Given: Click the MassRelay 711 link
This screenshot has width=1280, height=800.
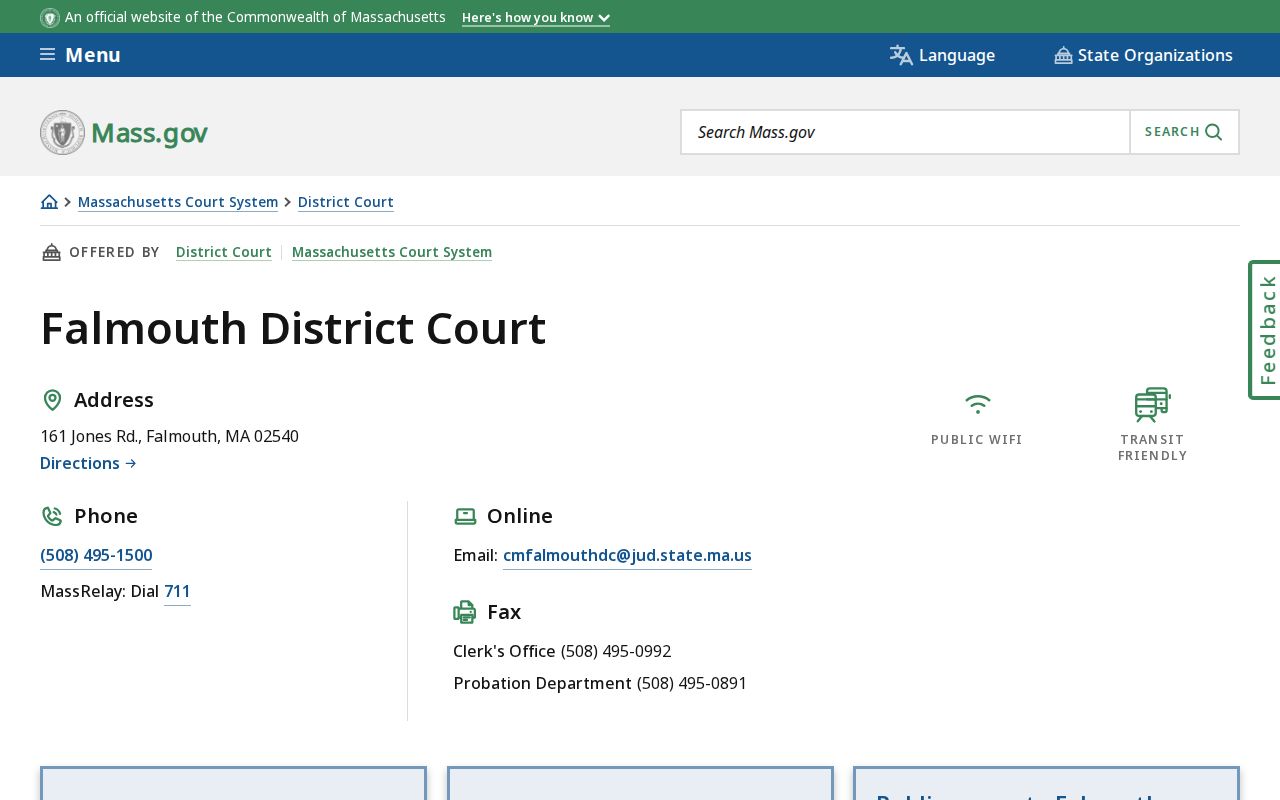Looking at the screenshot, I should pos(177,591).
